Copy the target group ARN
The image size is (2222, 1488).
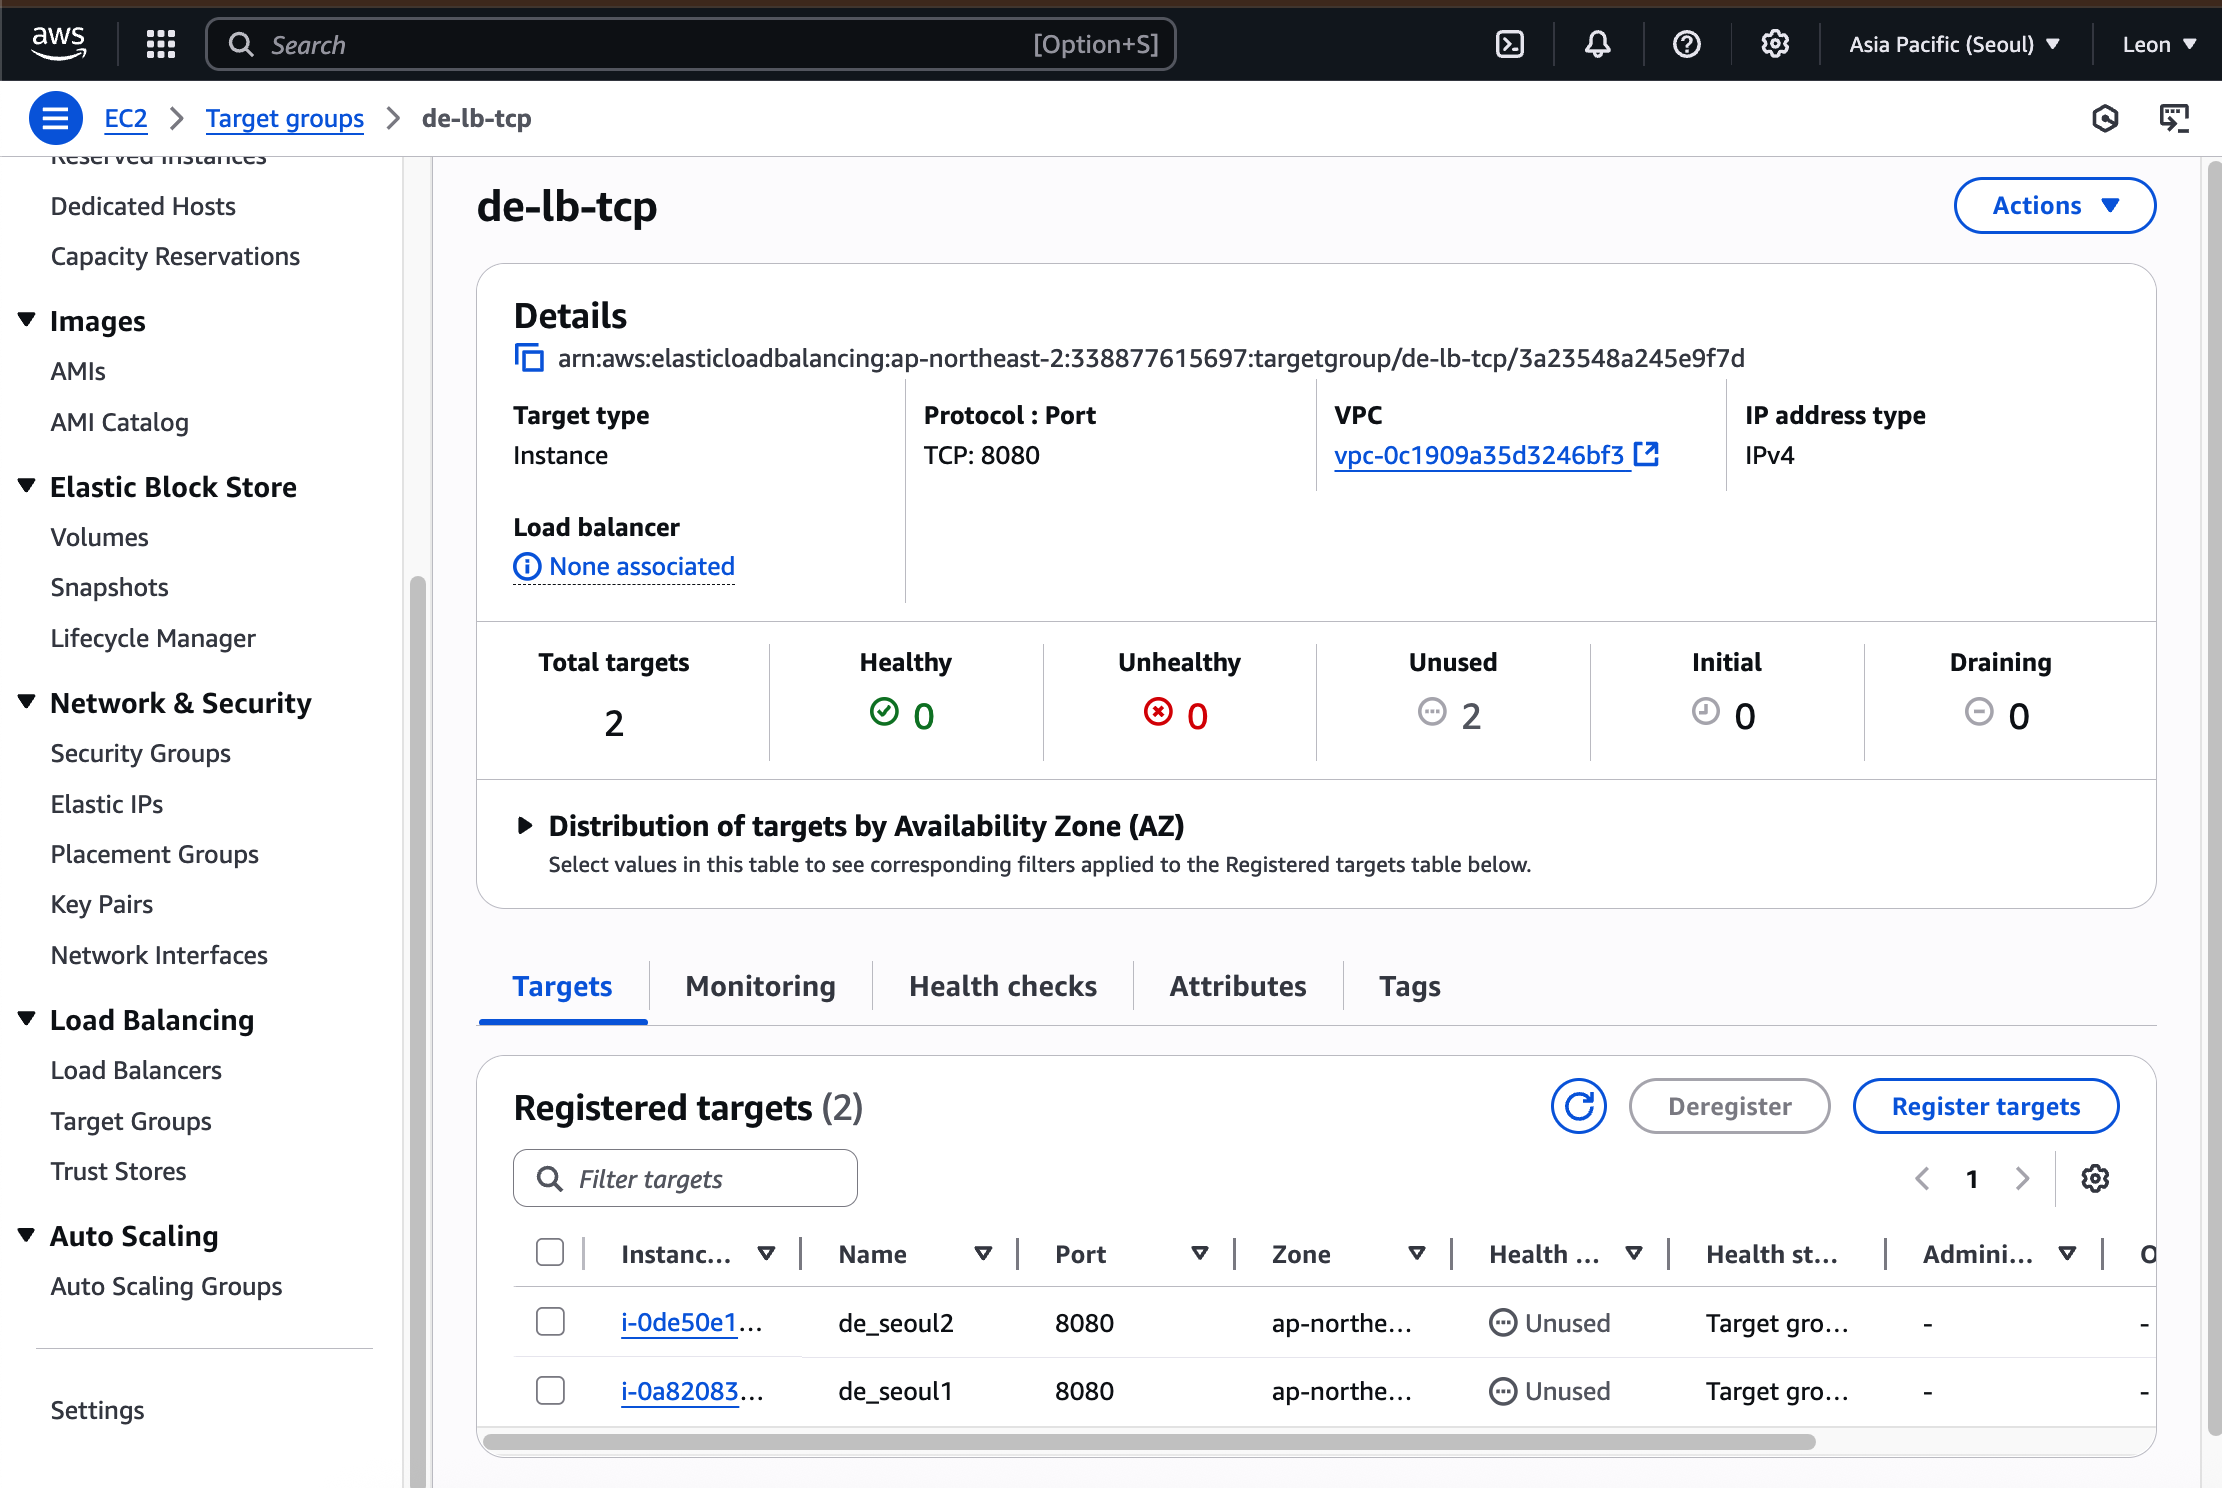[x=529, y=358]
